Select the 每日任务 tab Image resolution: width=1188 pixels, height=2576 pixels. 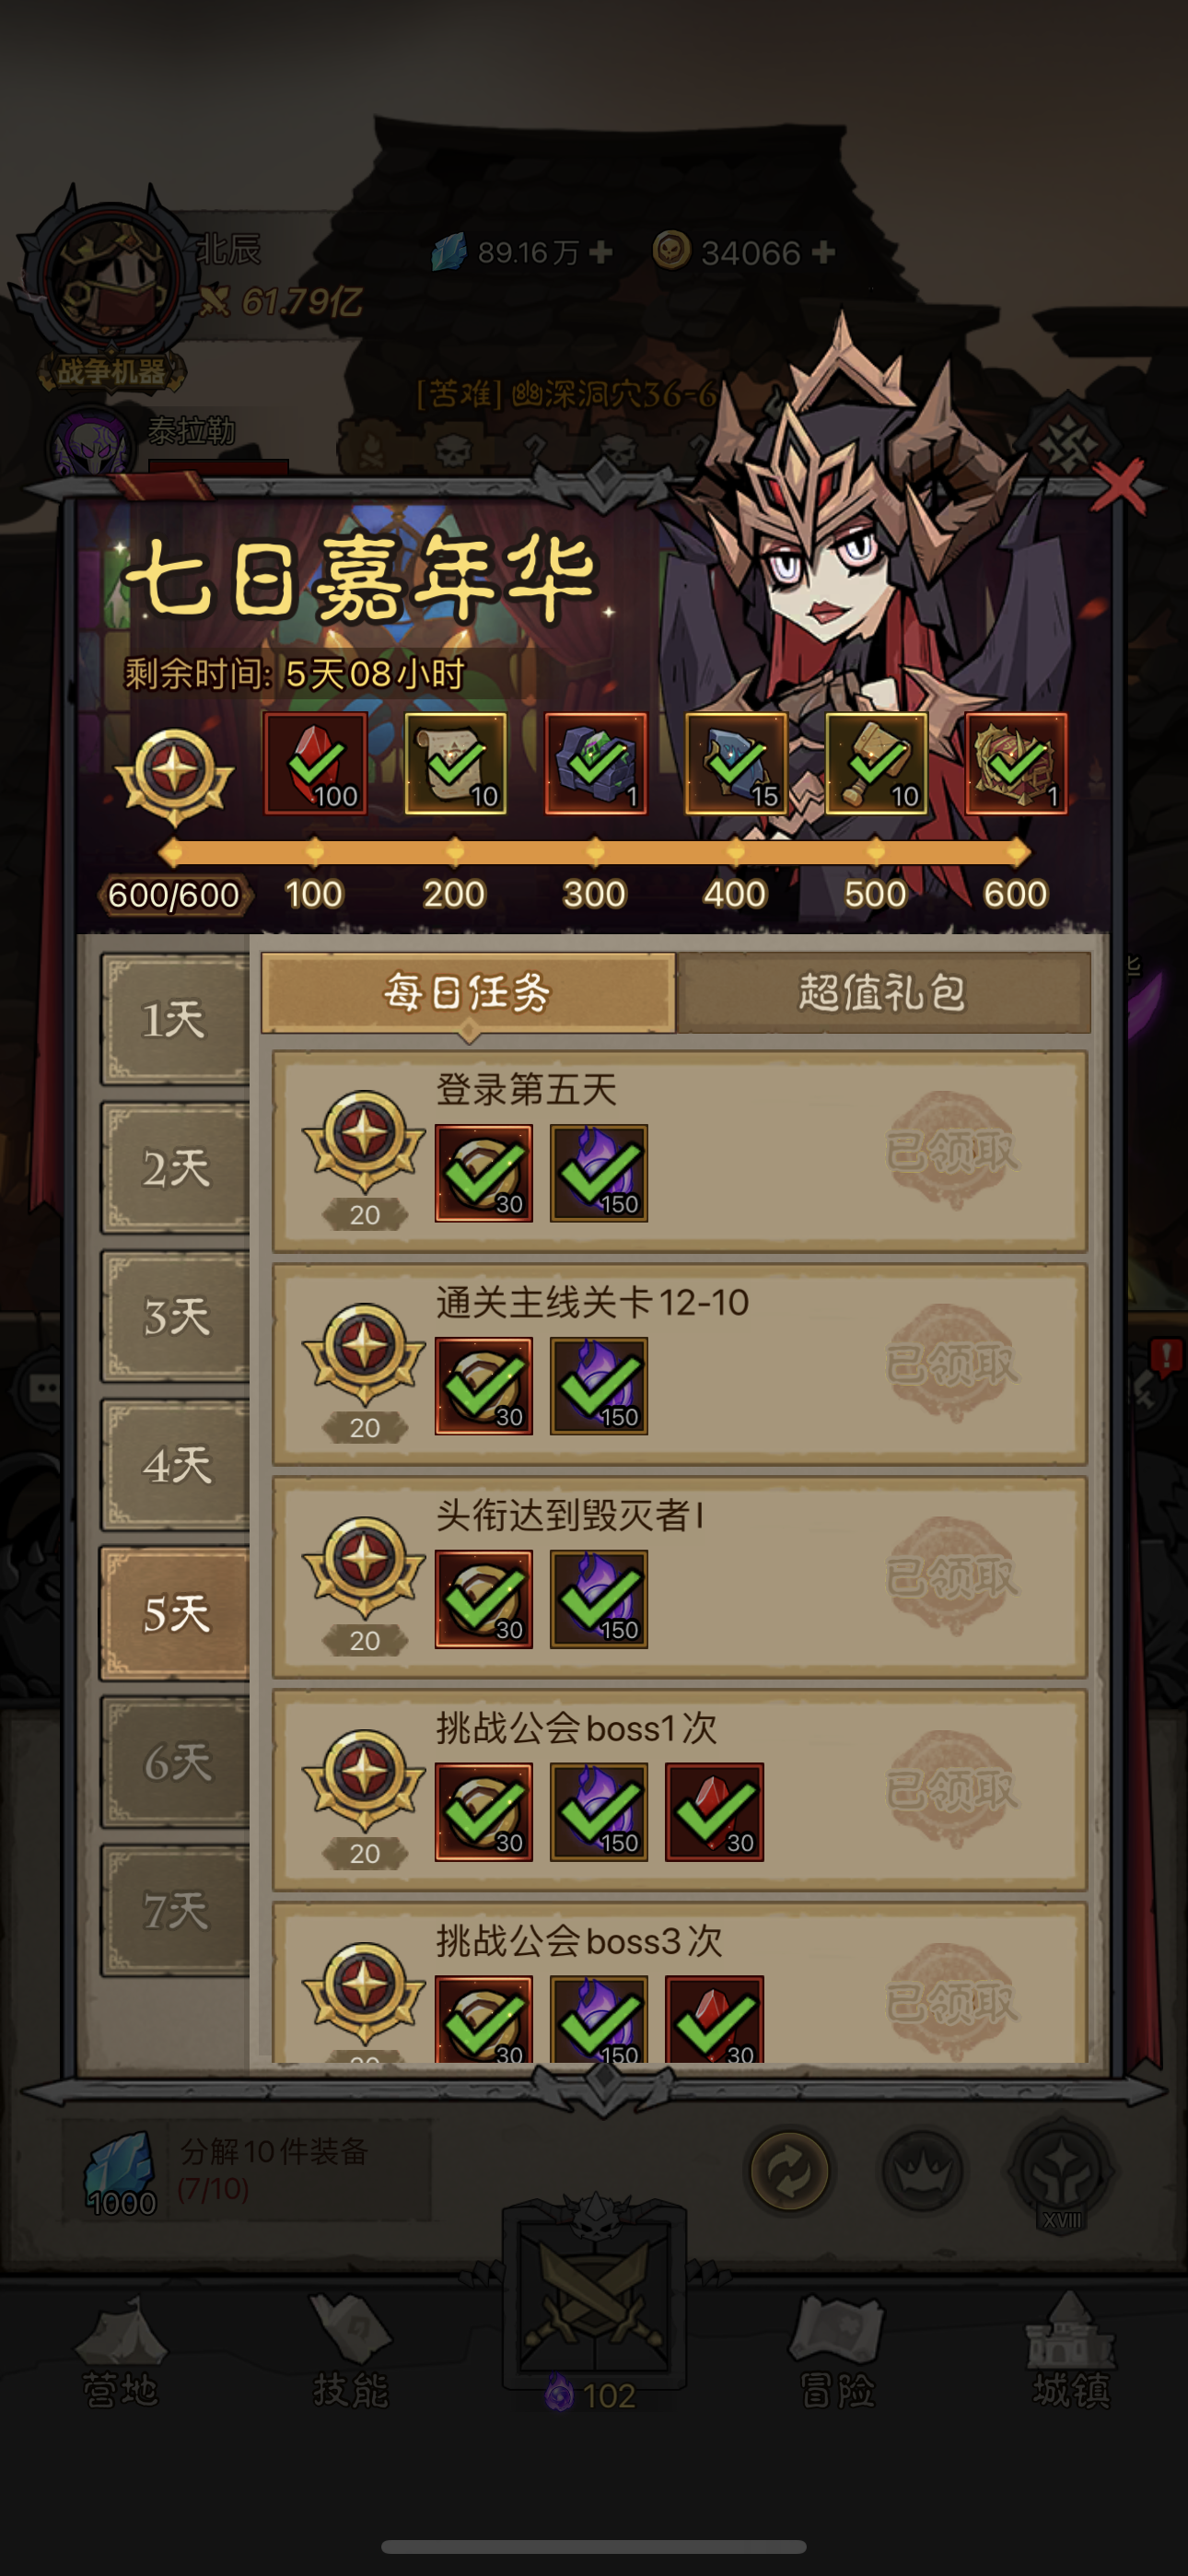coord(468,992)
